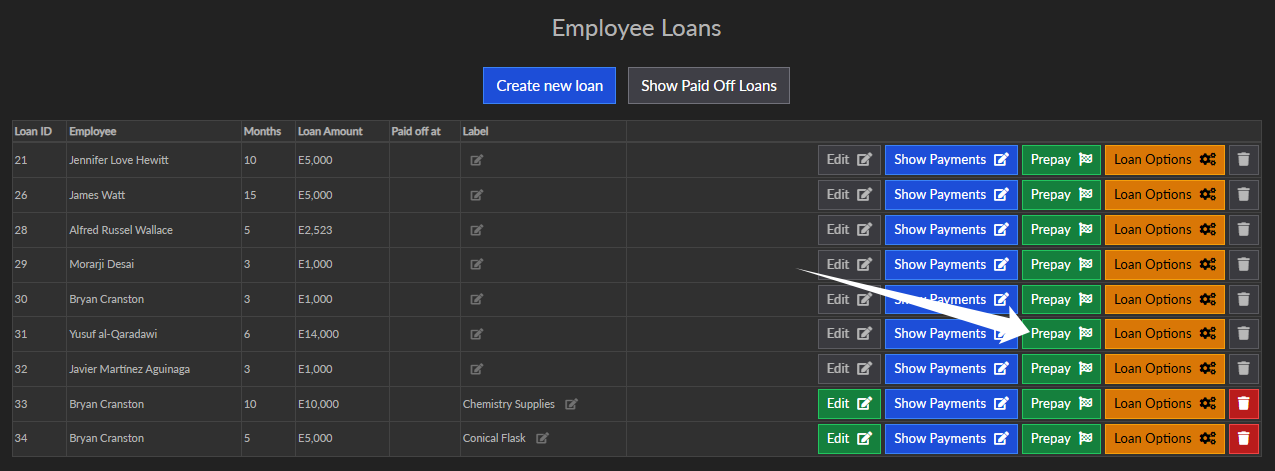This screenshot has width=1275, height=471.
Task: Click the red trash icon for loan 34
Action: tap(1243, 438)
